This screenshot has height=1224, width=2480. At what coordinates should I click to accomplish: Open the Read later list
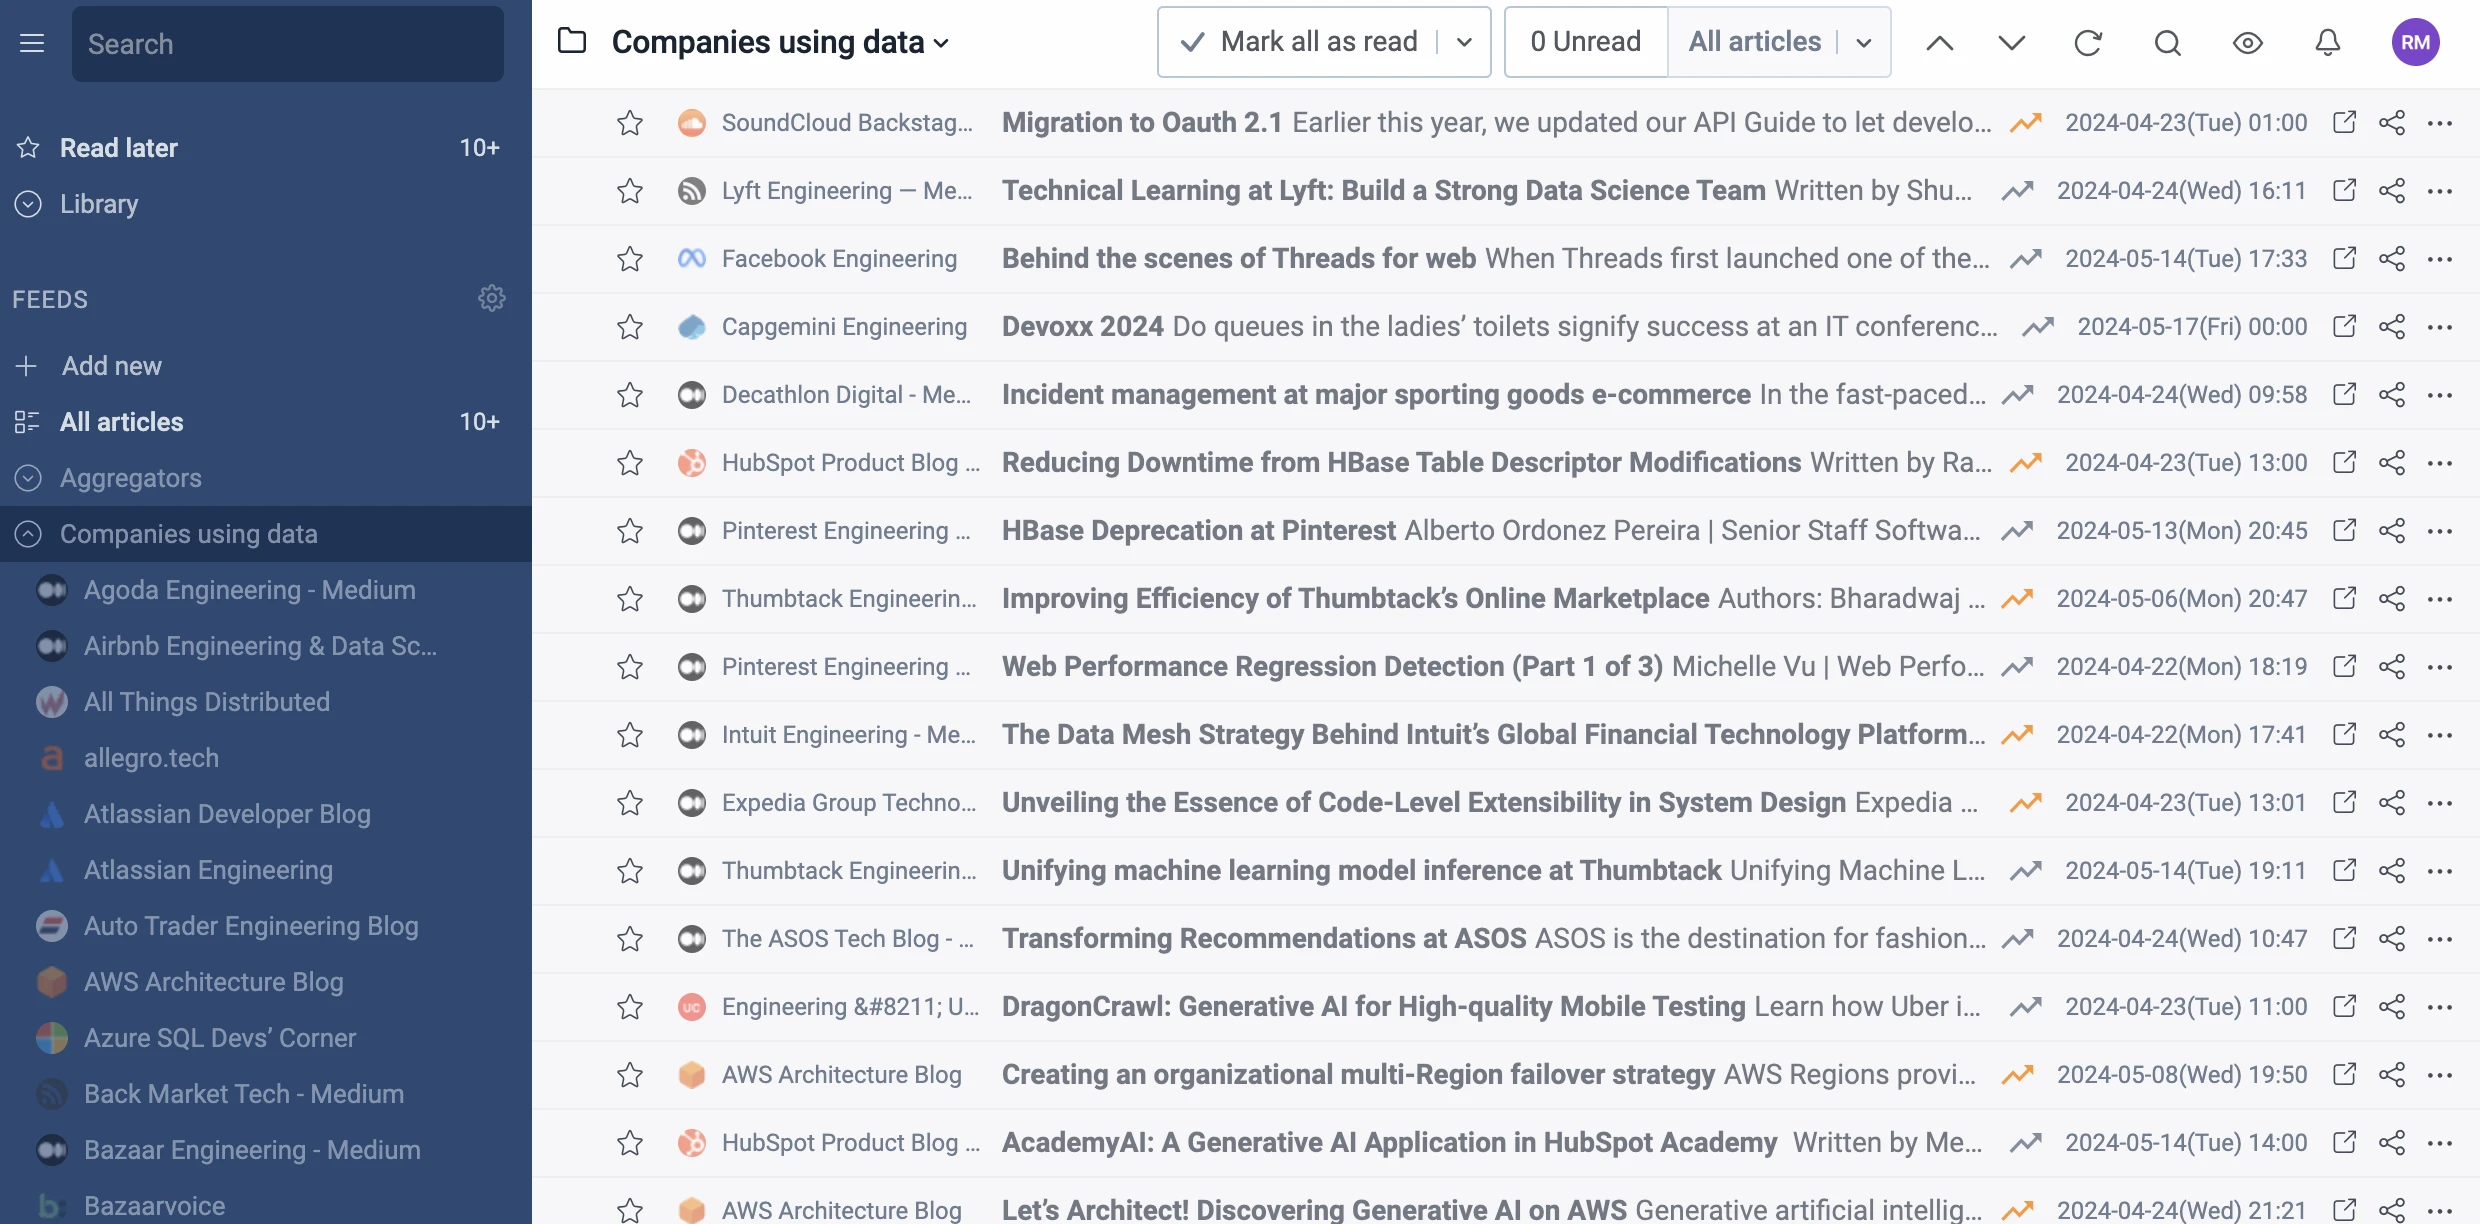pos(119,148)
